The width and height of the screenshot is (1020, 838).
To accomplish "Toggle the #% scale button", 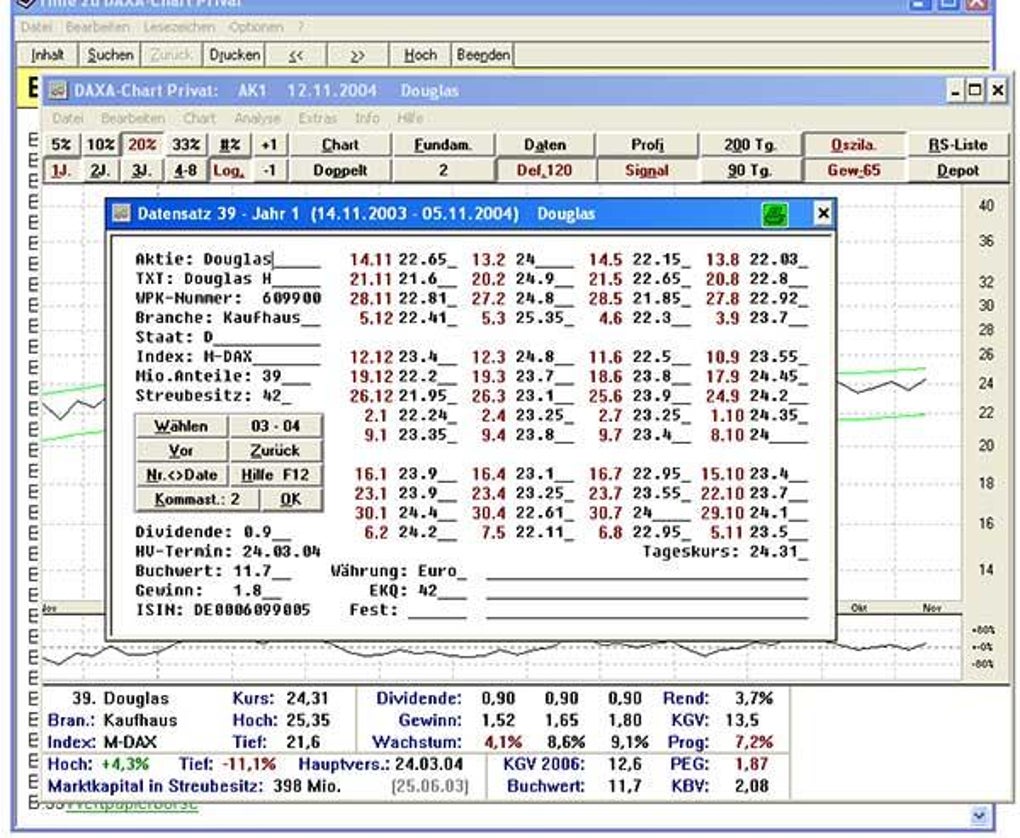I will 230,144.
